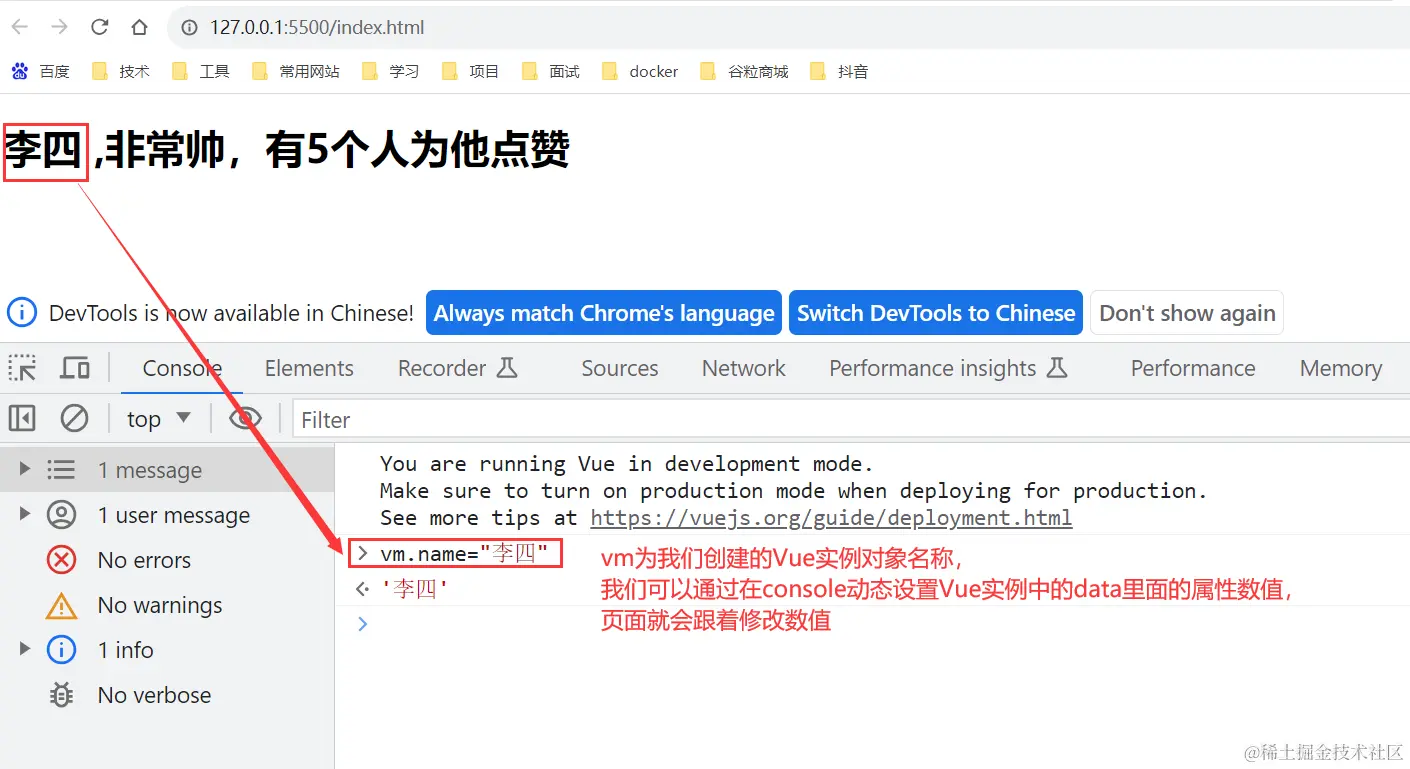
Task: Click the user message person icon
Action: (x=61, y=515)
